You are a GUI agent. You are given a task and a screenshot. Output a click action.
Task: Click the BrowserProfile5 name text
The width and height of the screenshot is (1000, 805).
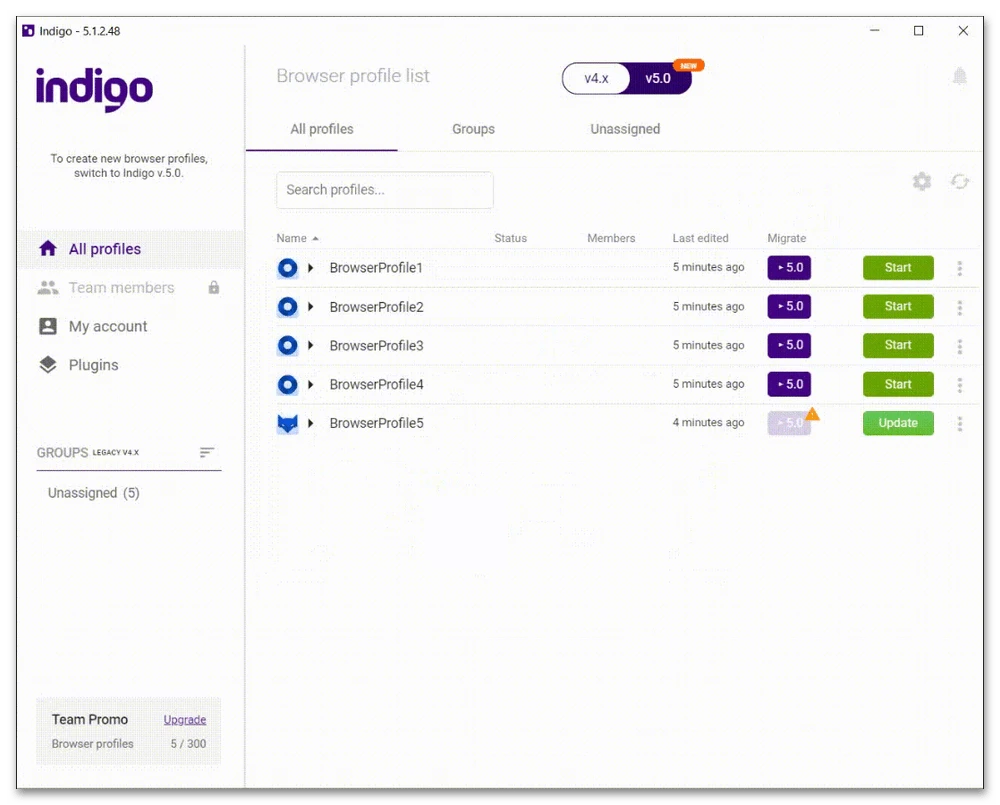(376, 424)
